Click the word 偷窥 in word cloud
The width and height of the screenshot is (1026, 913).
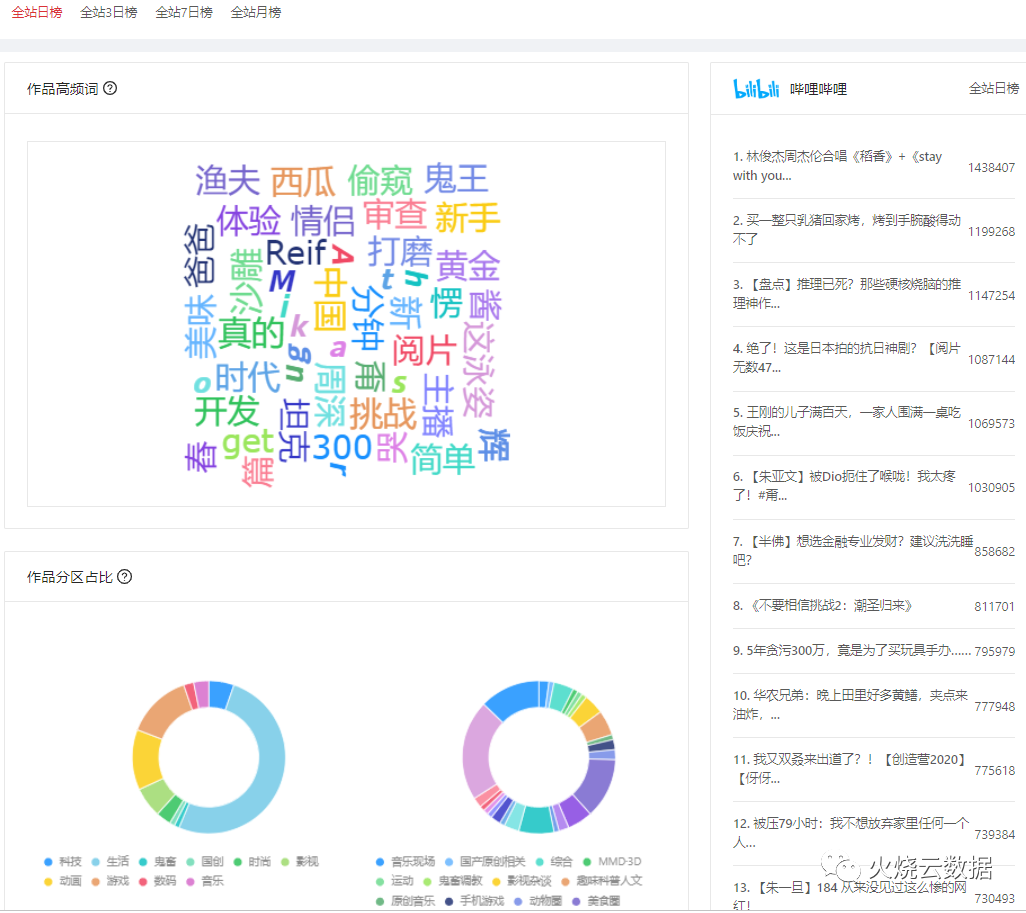coord(380,181)
